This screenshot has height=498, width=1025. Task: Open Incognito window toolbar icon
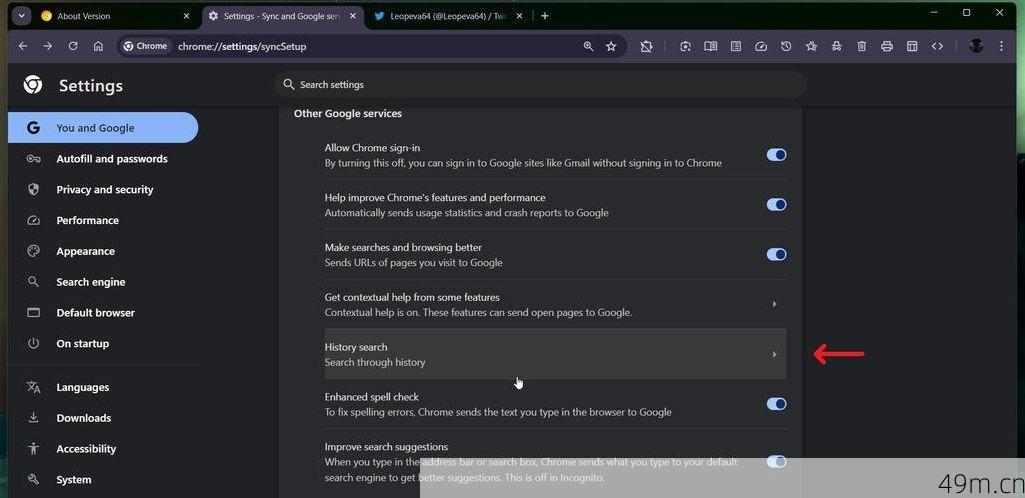[836, 46]
